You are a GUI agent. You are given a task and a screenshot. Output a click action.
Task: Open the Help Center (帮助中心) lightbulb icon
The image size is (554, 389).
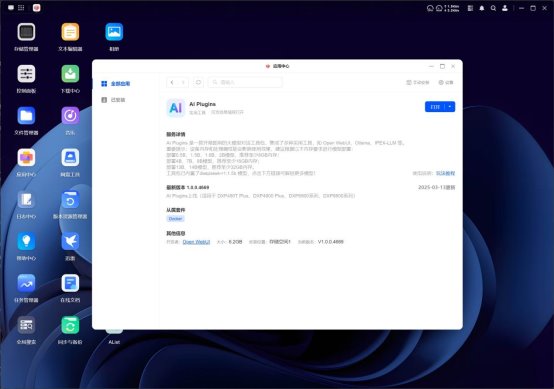point(26,241)
